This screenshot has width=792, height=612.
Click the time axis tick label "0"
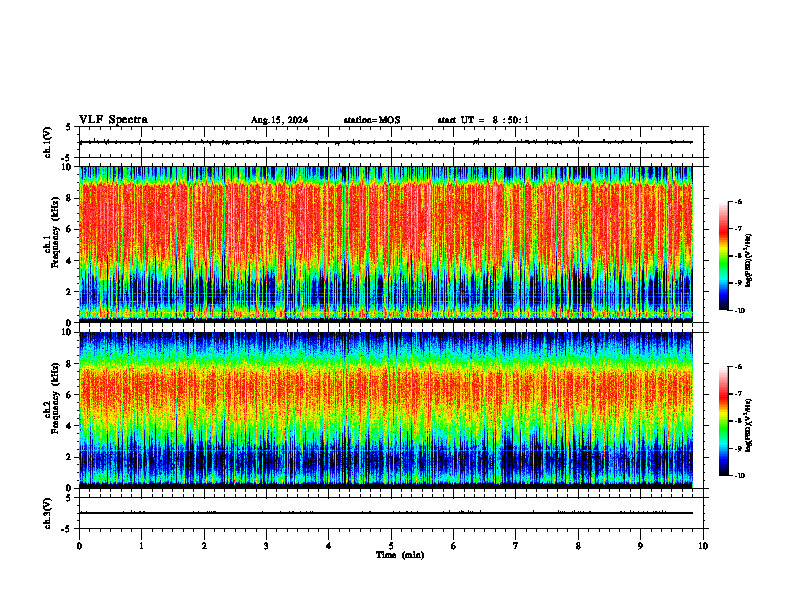[x=79, y=546]
